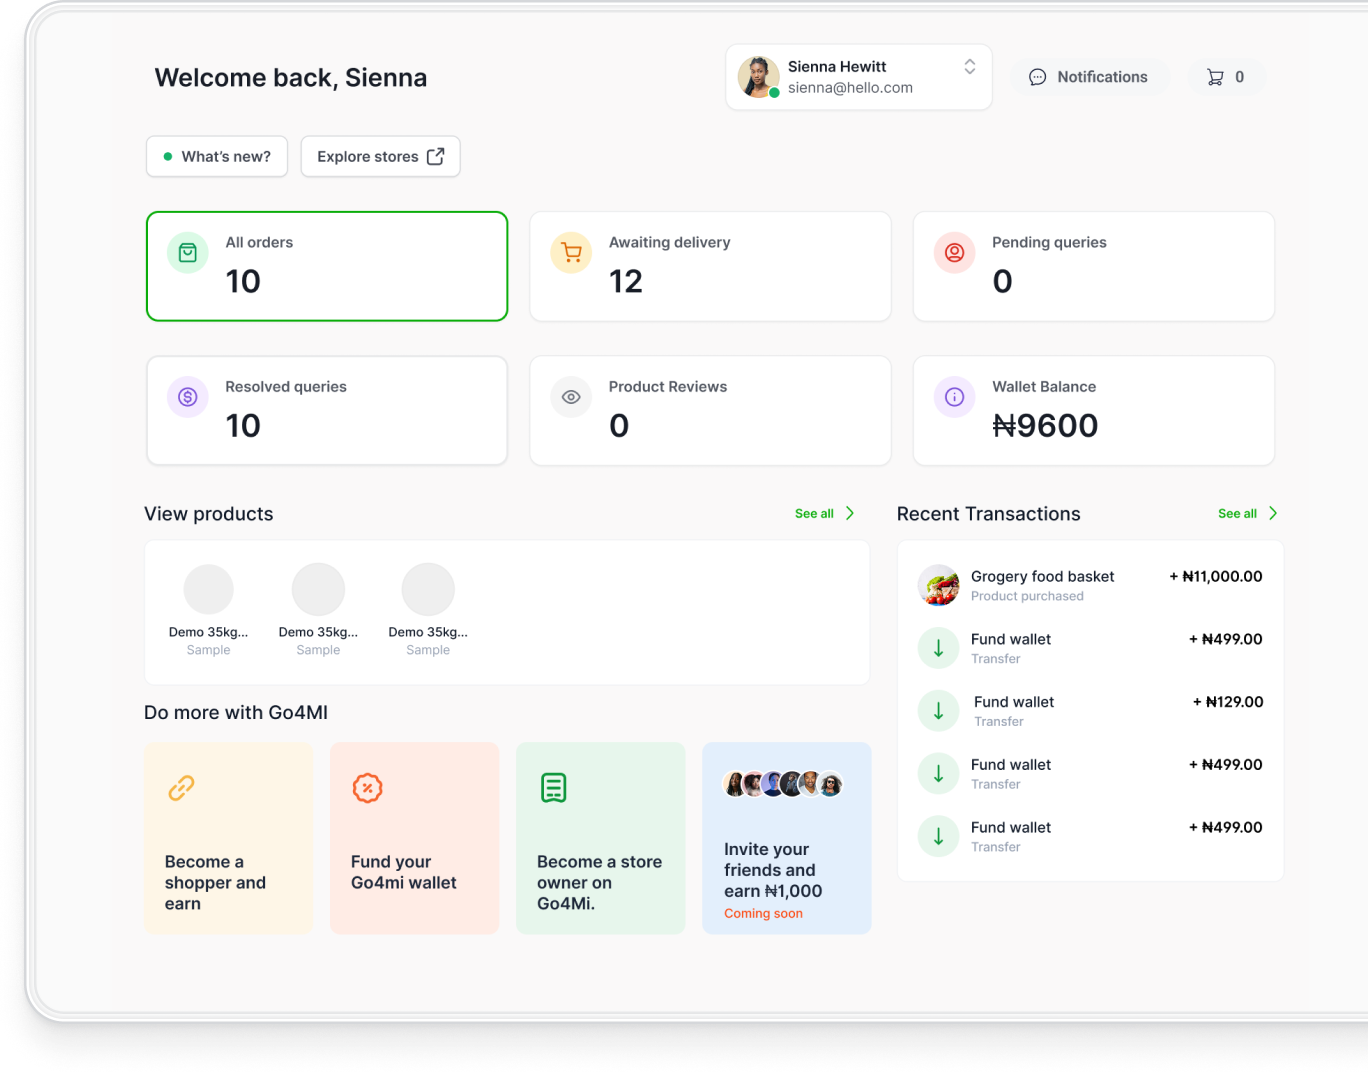Viewport: 1368px width, 1072px height.
Task: Click the shopping cart icon
Action: (1215, 77)
